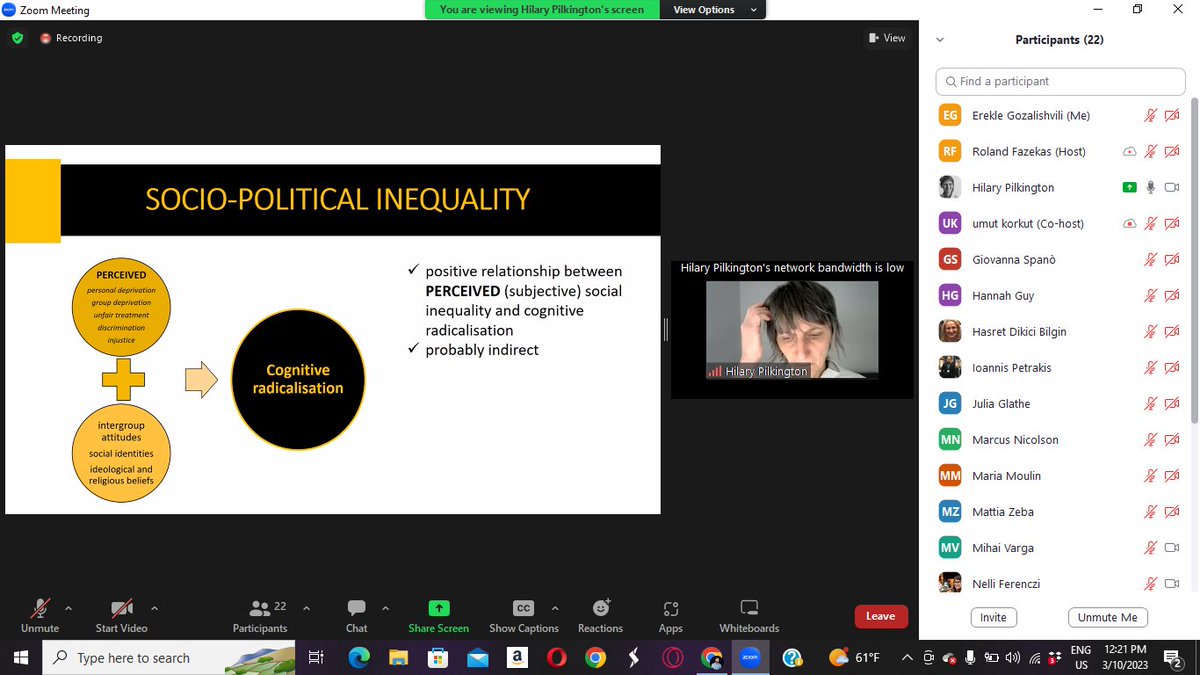Open Google Chrome from taskbar
This screenshot has height=675, width=1200.
(x=595, y=657)
